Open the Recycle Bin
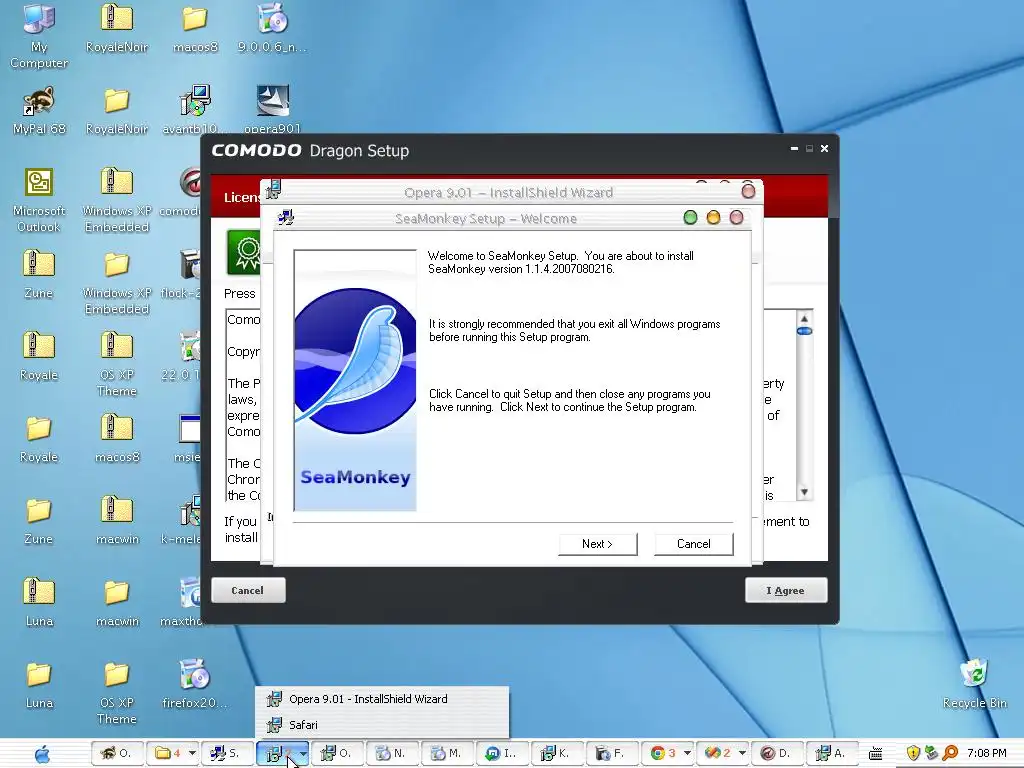Screen dimensions: 1024x768 (974, 683)
